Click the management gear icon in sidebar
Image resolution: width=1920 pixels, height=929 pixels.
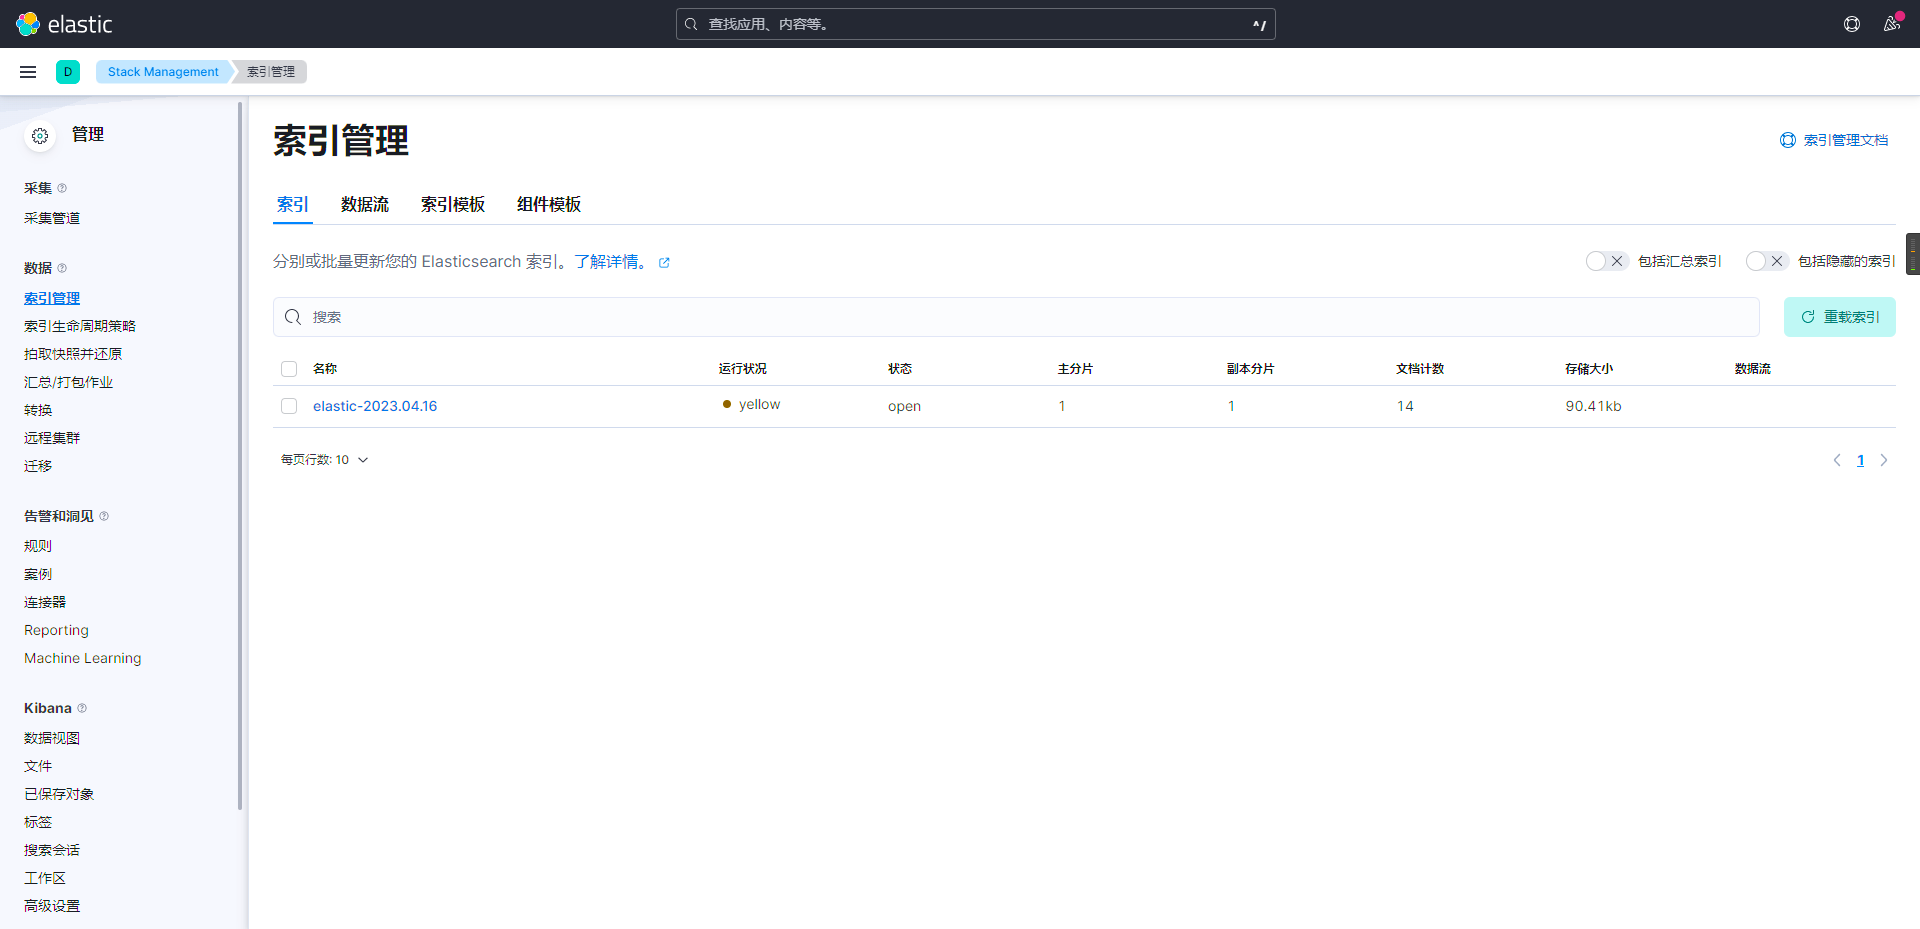pos(40,136)
